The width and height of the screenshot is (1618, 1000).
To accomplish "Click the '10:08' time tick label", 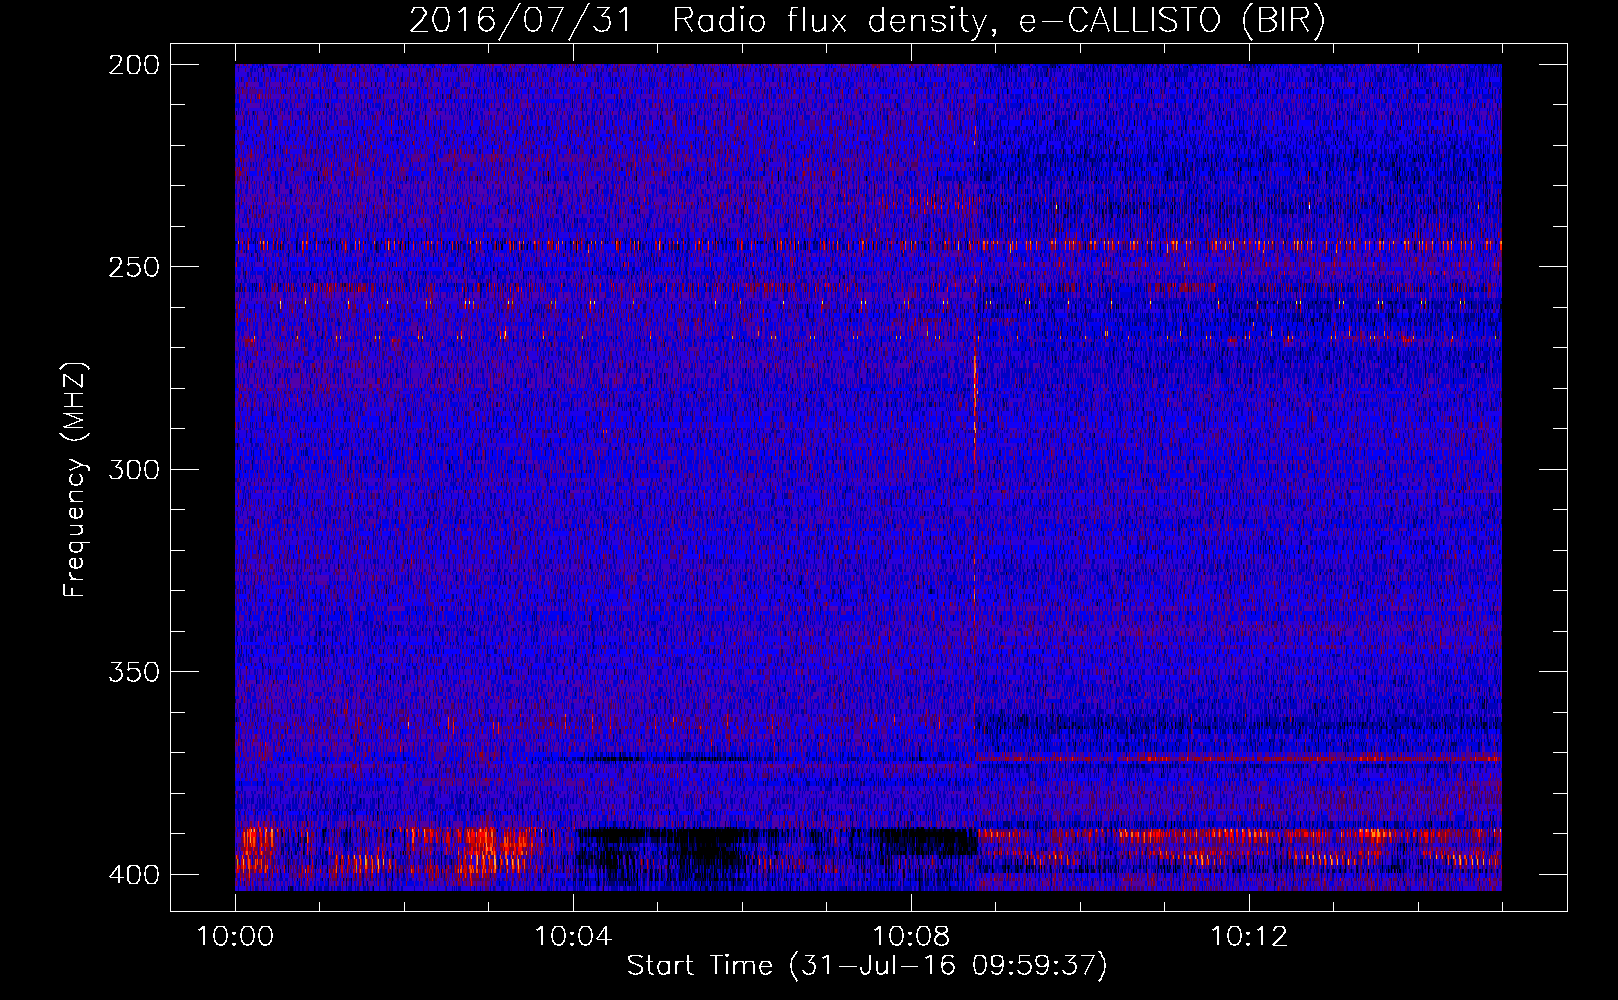I will 911,937.
